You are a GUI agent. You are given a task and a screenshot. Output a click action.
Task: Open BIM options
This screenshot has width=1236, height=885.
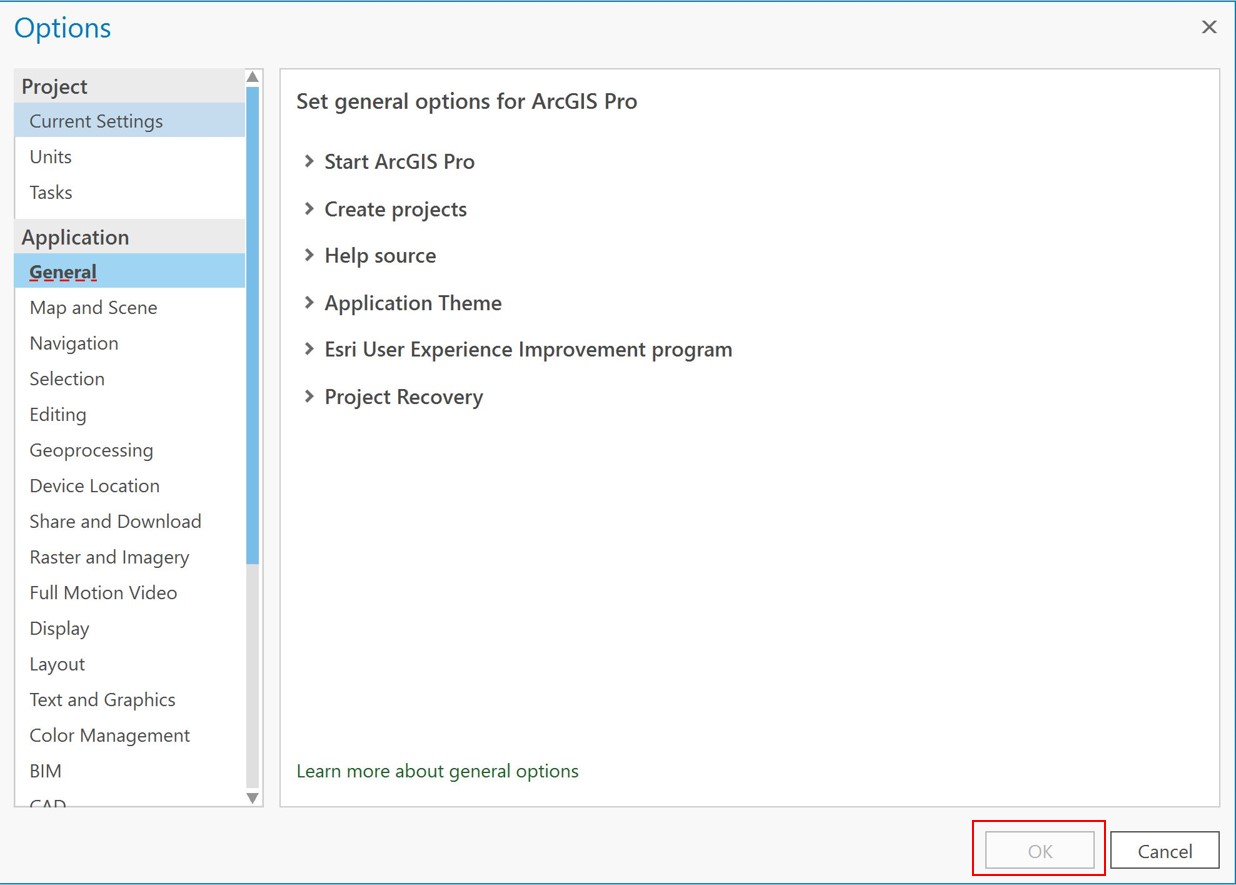pos(130,771)
